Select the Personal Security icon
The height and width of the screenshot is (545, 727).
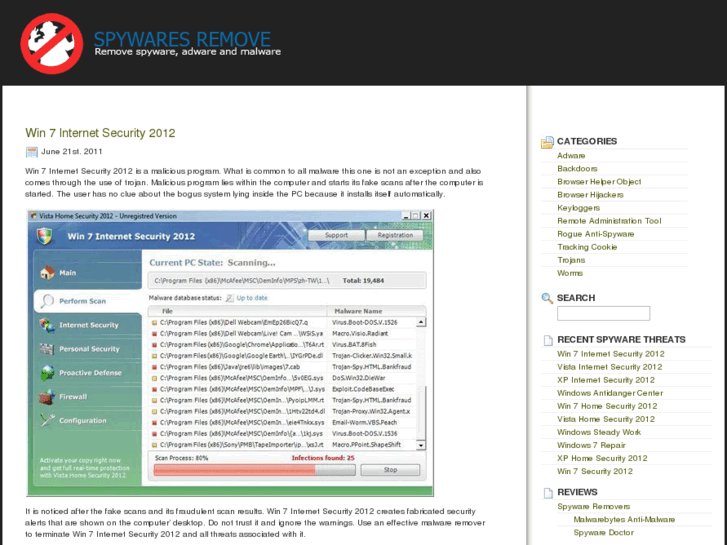coord(47,349)
